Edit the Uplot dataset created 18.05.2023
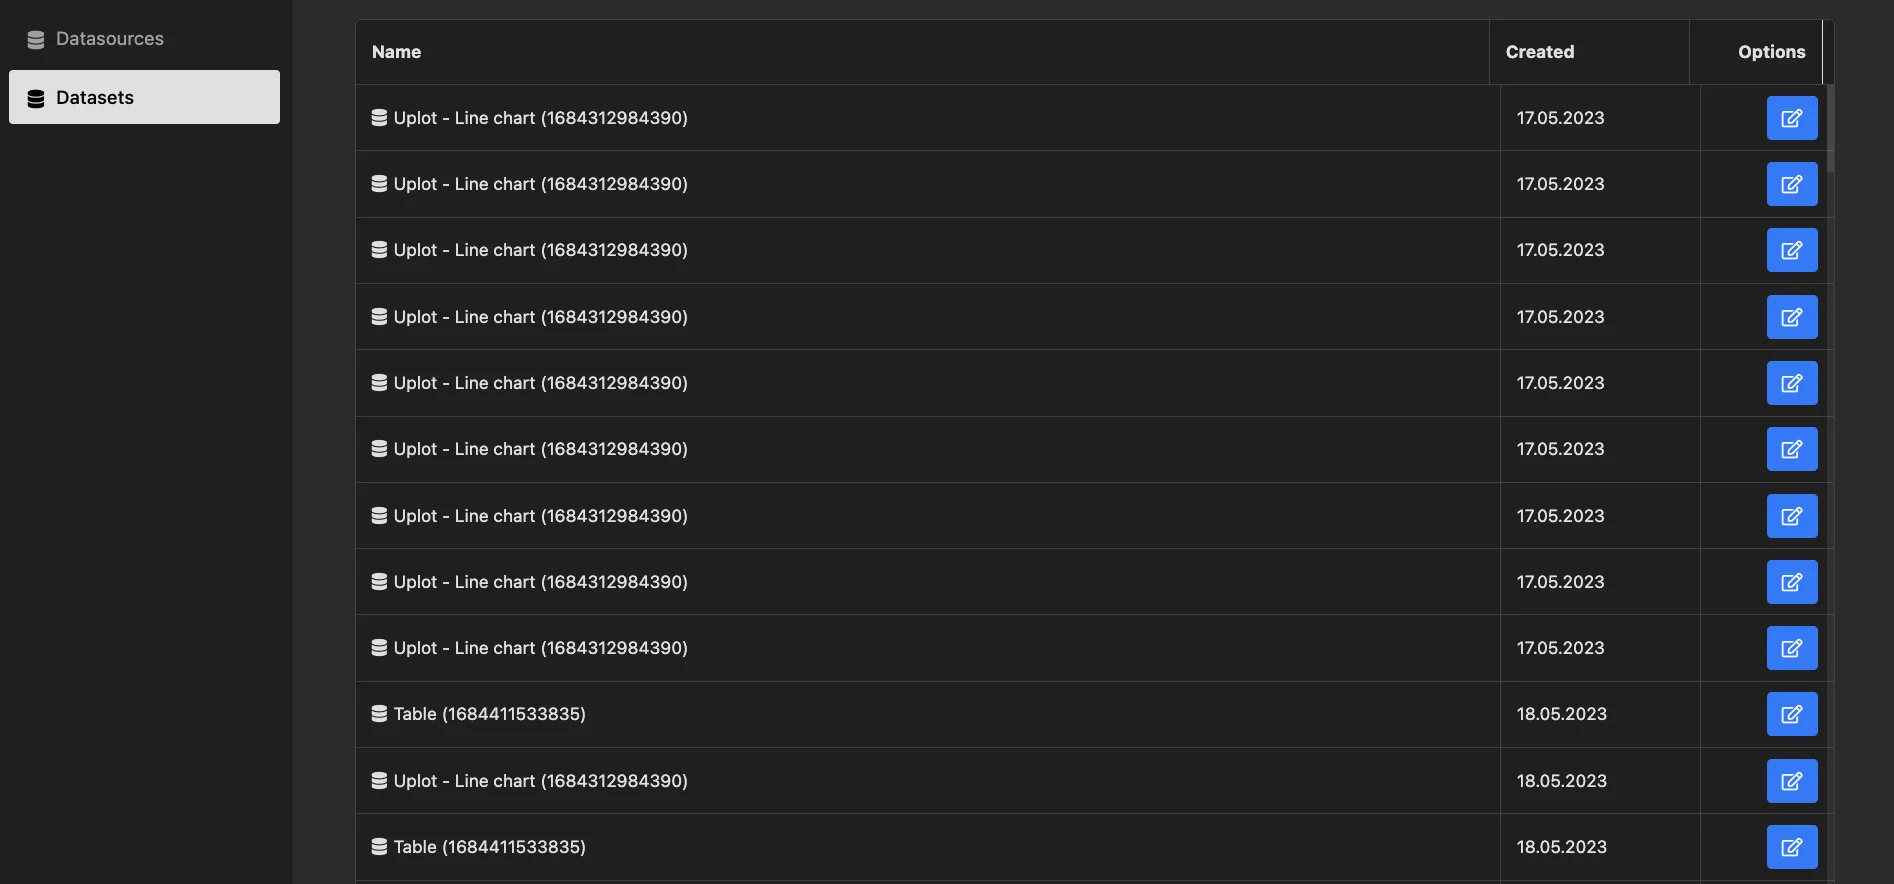Screen dimensions: 1894x884 coord(1791,781)
